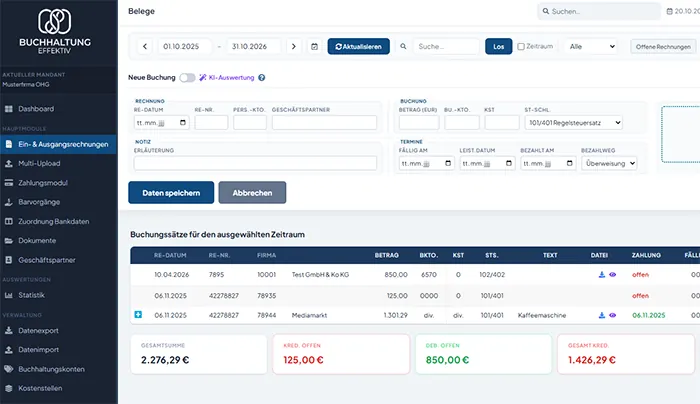Viewport: 700px width, 404px height.
Task: Click the start date 01.10.2025 field
Action: click(185, 46)
